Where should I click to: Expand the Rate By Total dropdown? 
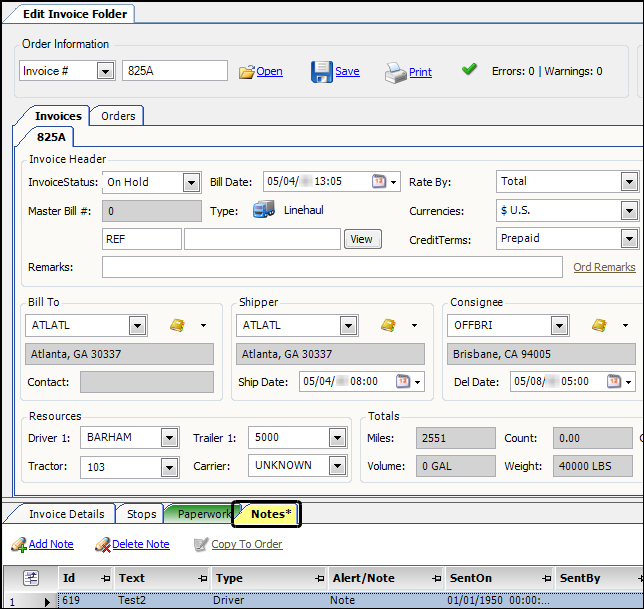tap(629, 182)
